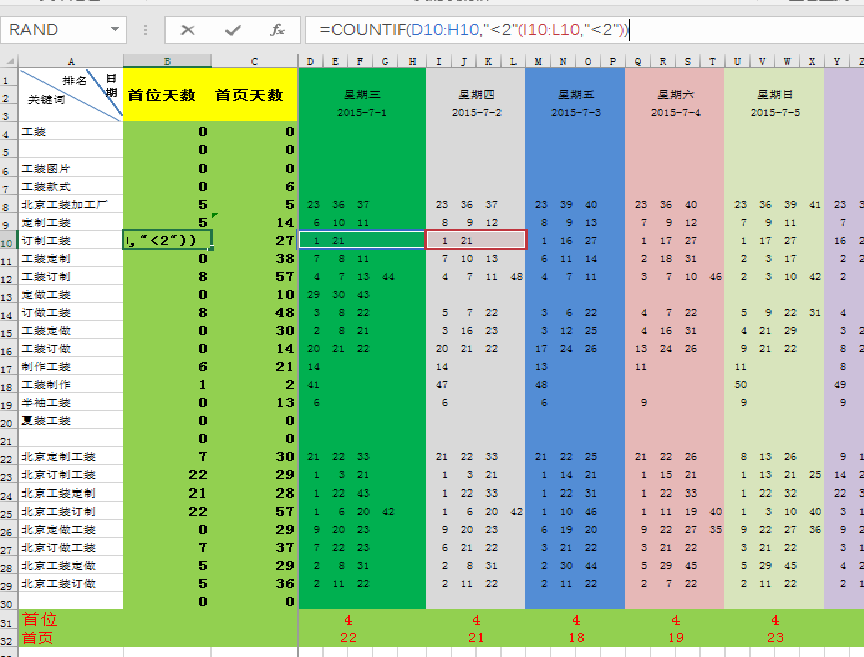Select the red-outlined I10 range cell
Screen dimensions: 864x657
click(x=476, y=240)
